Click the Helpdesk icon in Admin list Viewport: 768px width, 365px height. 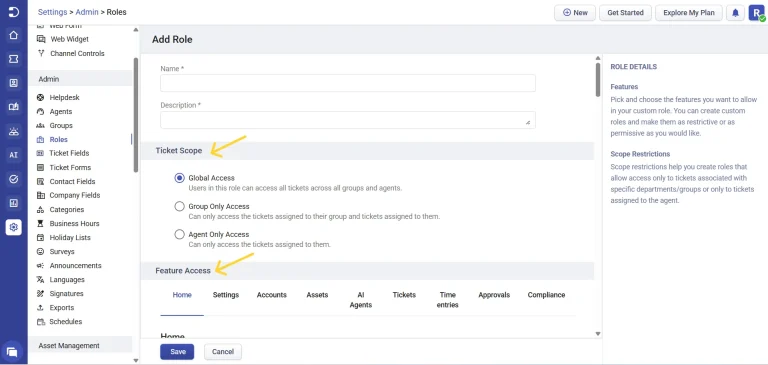(x=40, y=97)
